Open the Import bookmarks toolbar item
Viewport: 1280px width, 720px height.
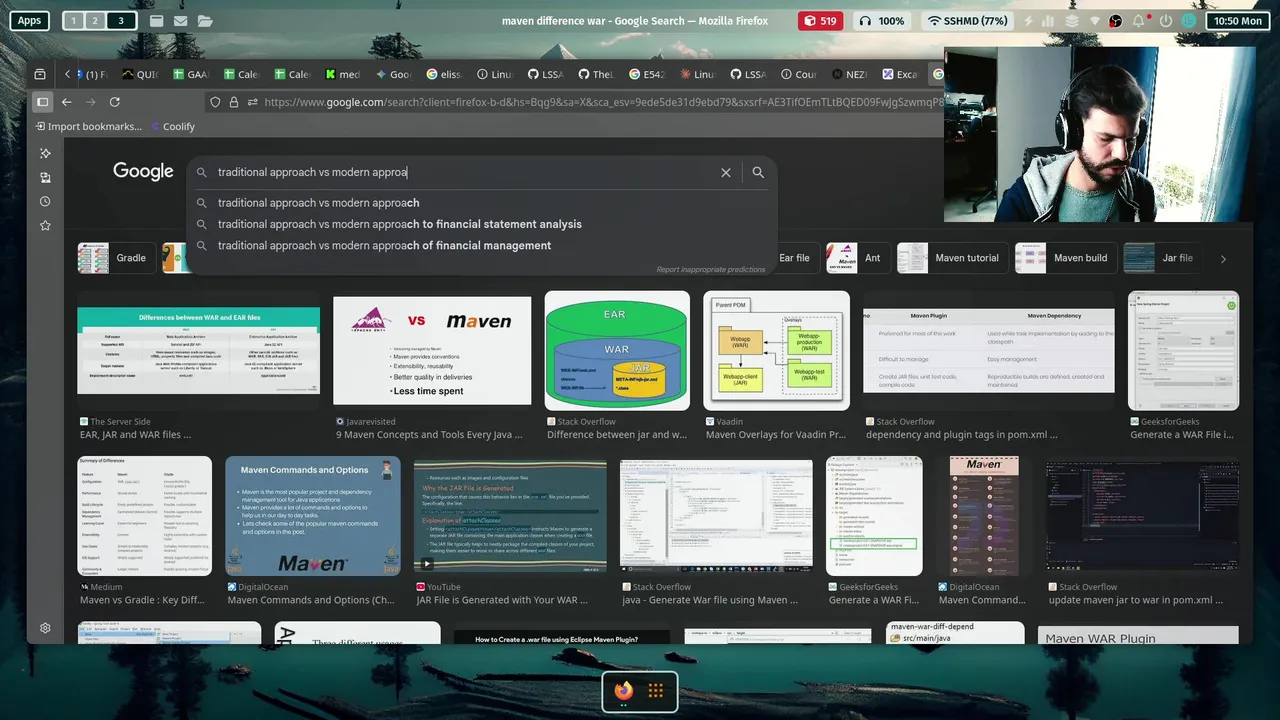tap(88, 127)
